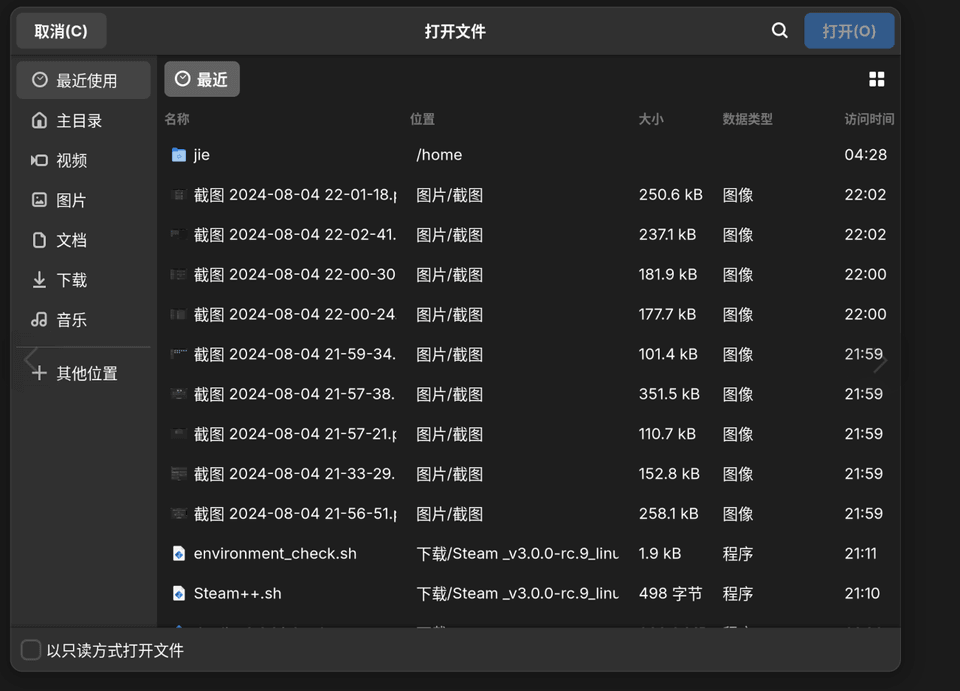Click environment_check.sh file icon
Image resolution: width=960 pixels, height=691 pixels.
pyautogui.click(x=179, y=554)
